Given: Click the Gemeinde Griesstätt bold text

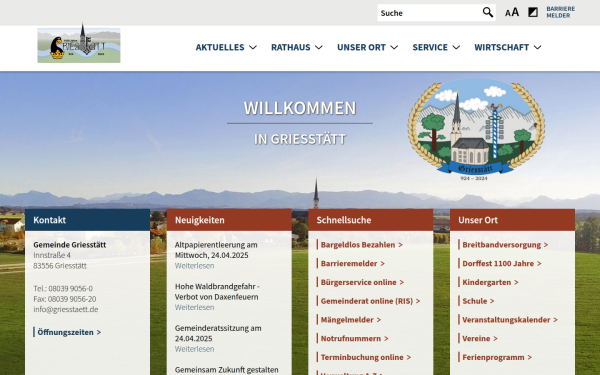Looking at the screenshot, I should (70, 245).
